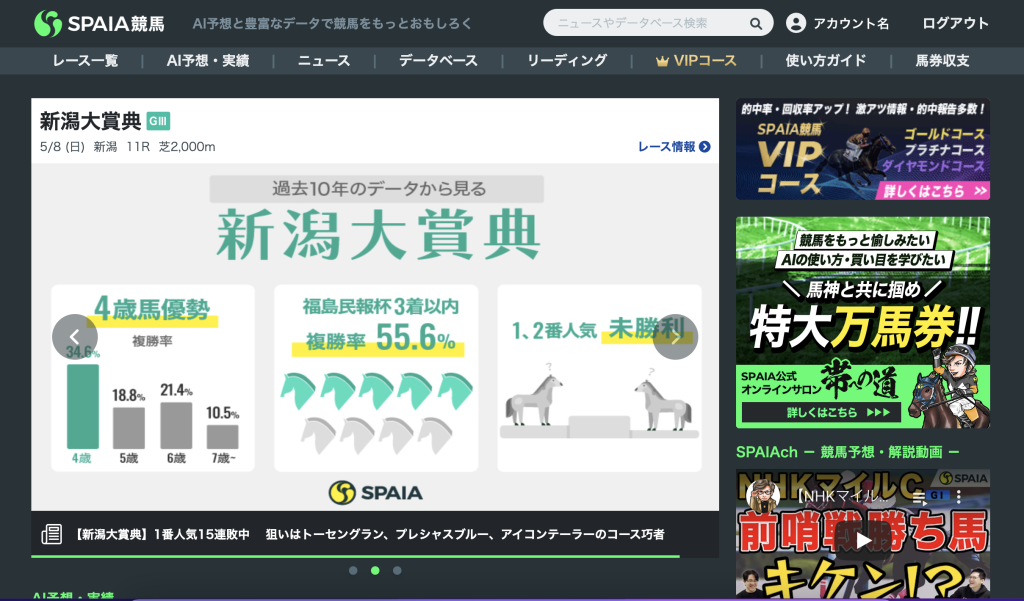Click the 1、2番人気 未勝利 card
1024x601 pixels.
click(600, 378)
